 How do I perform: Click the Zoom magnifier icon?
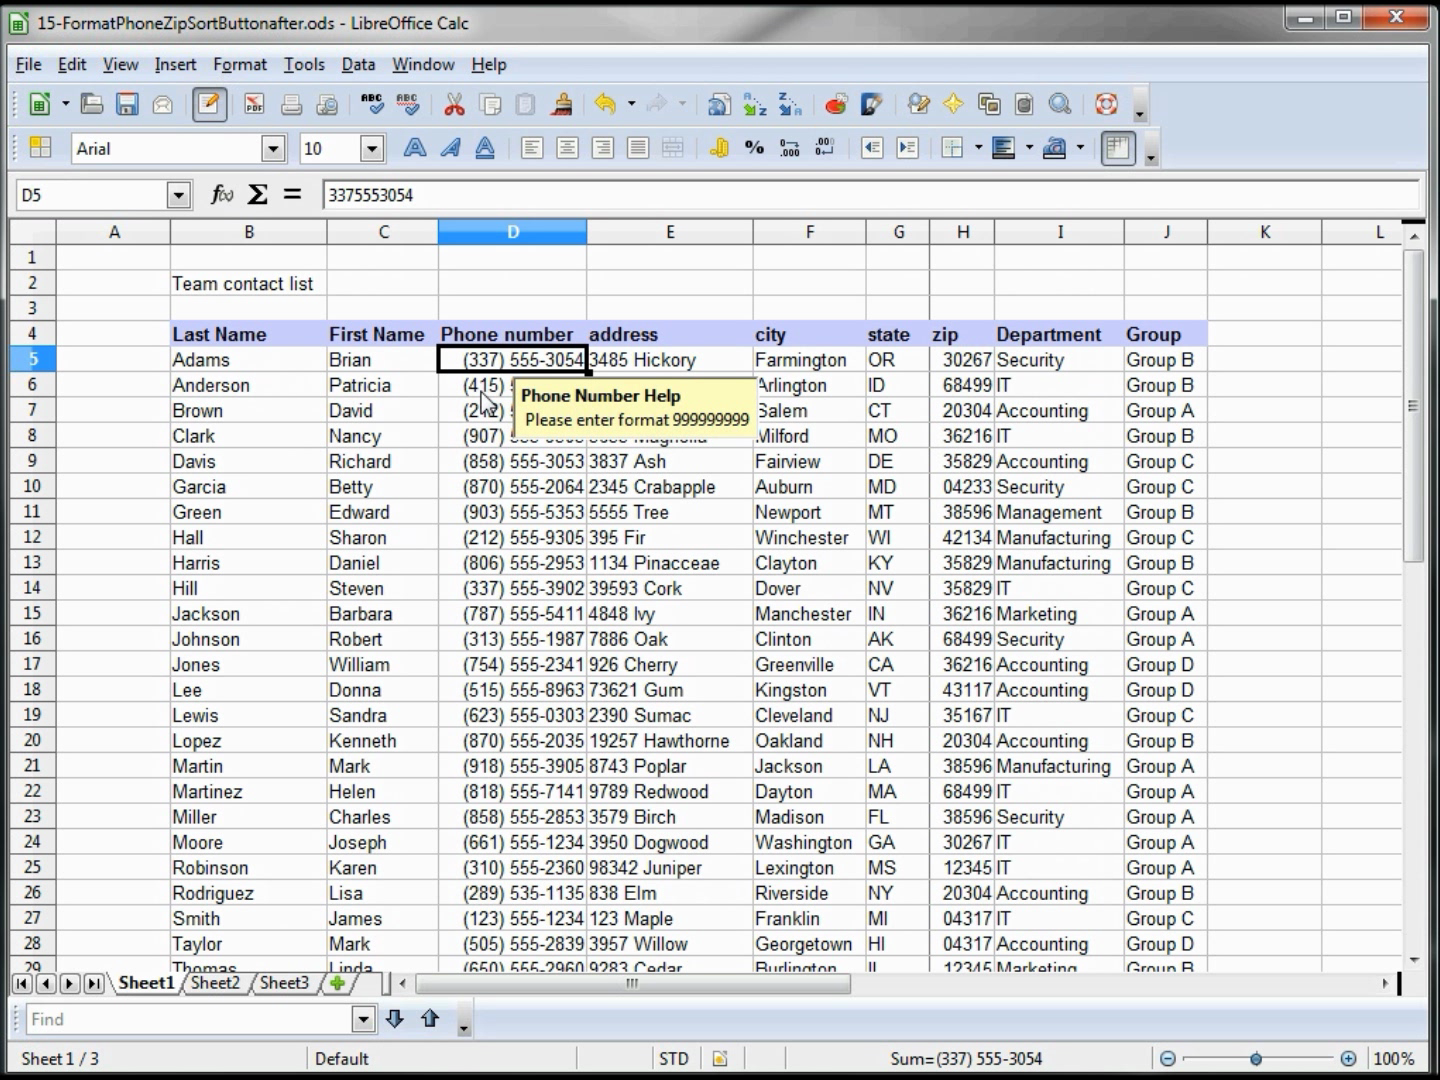[1060, 104]
